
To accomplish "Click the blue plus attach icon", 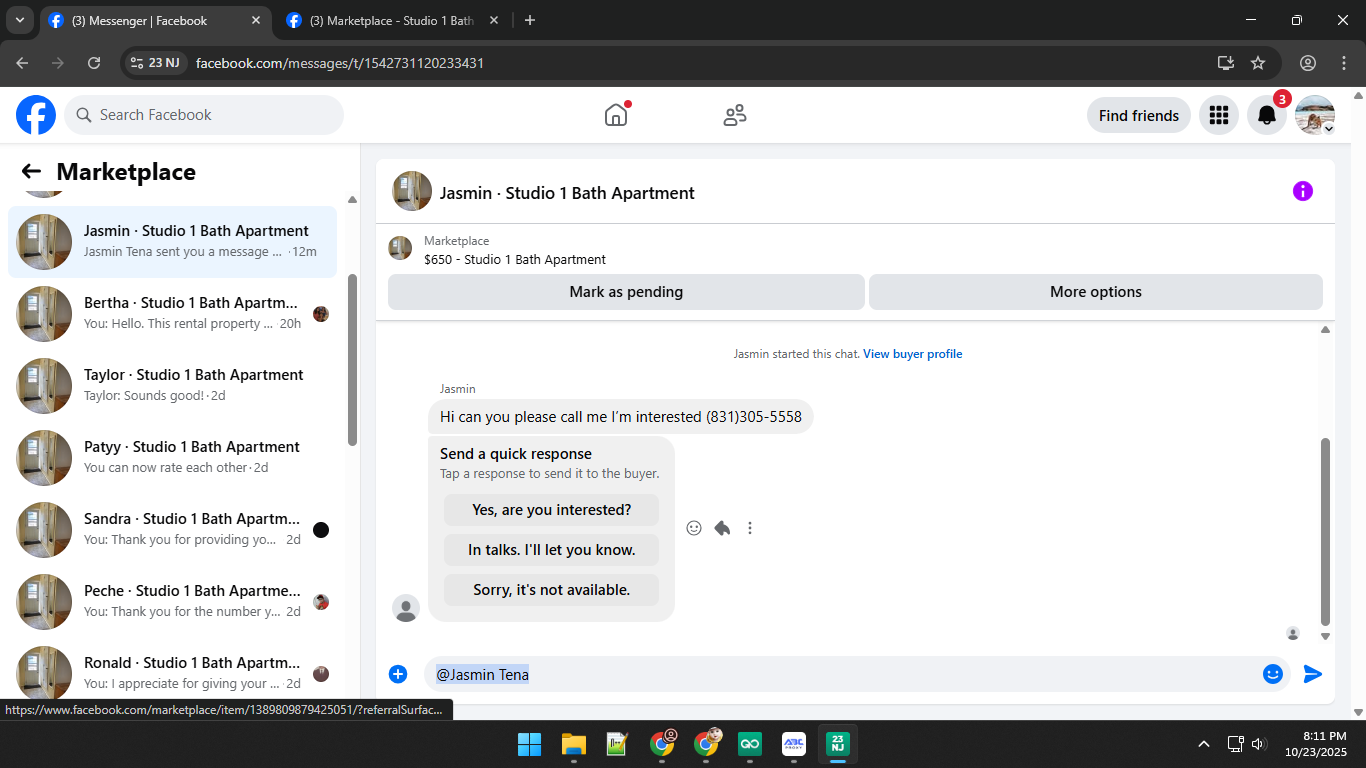I will [x=398, y=674].
